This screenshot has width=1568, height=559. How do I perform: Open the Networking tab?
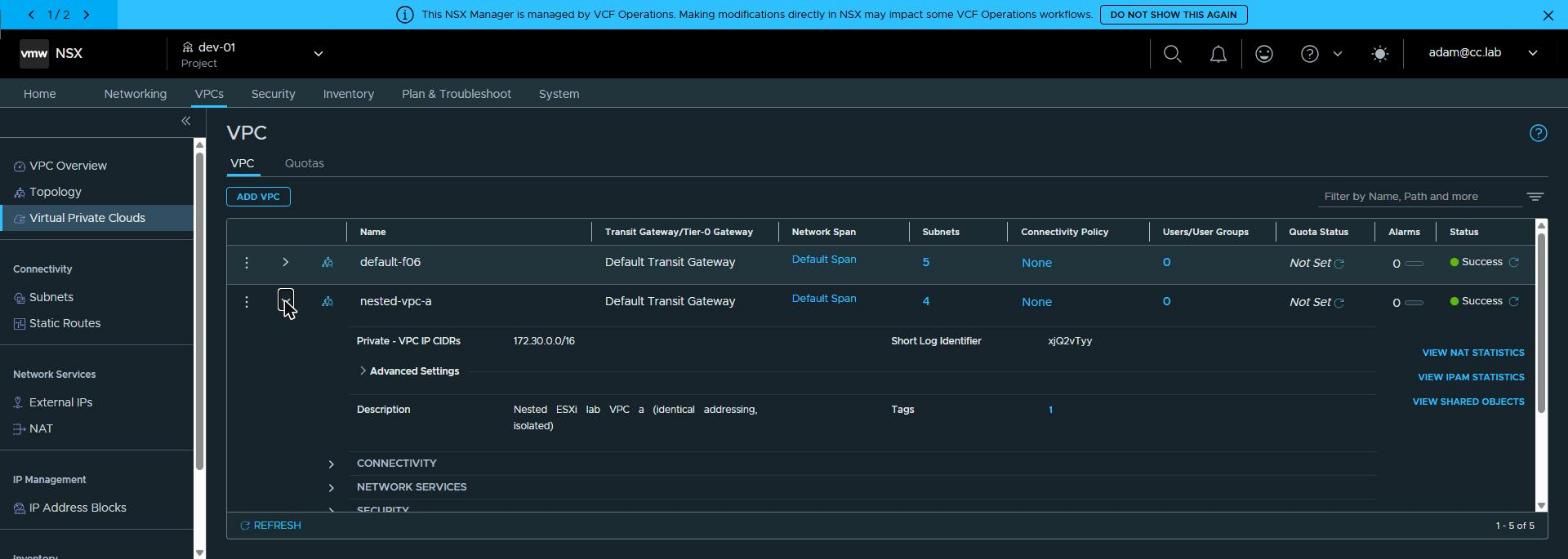point(135,94)
